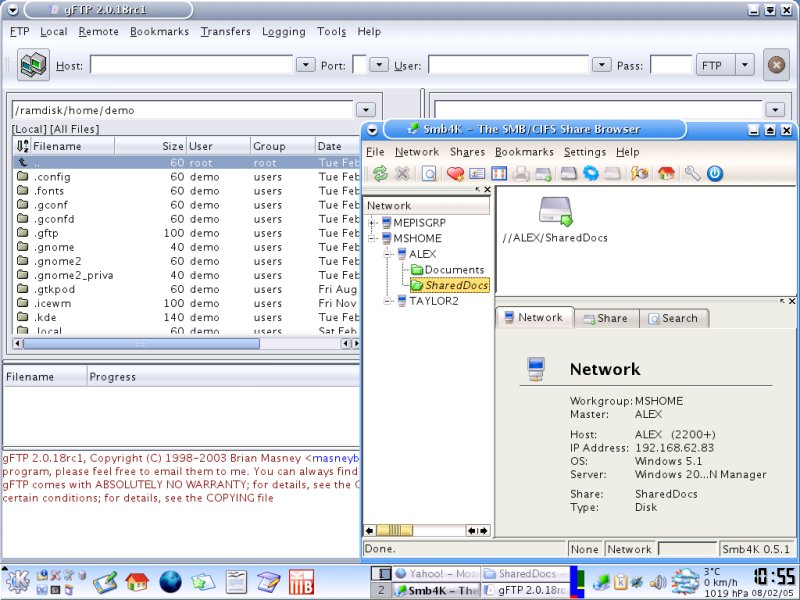Open the /ramdisk/home/demo path dropdown
The image size is (800, 600).
pyautogui.click(x=365, y=110)
